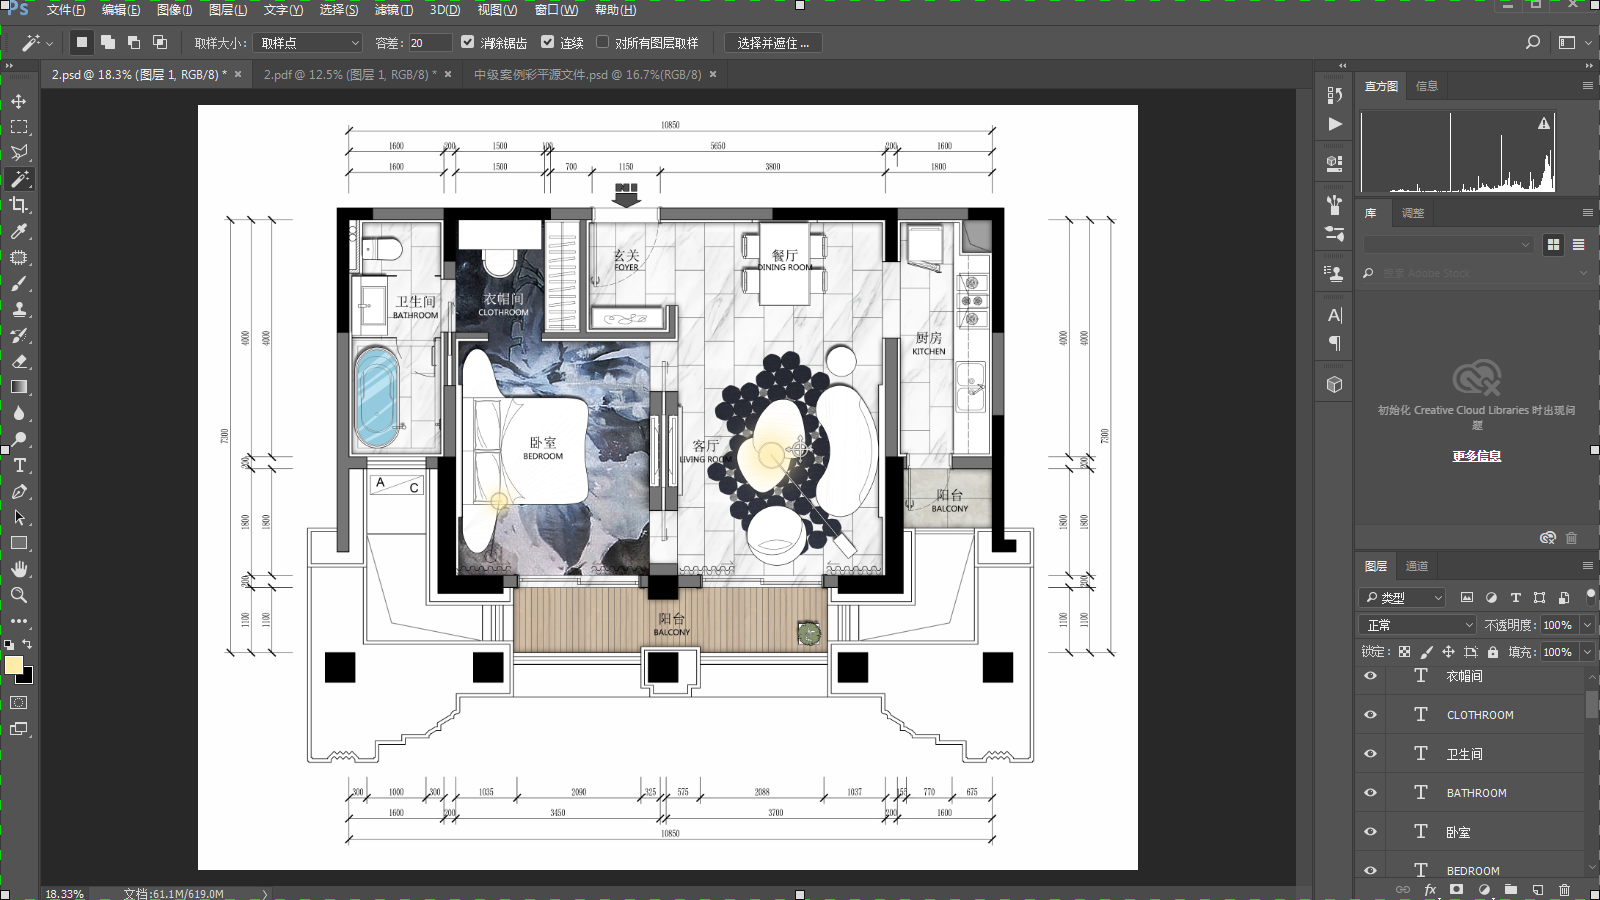The width and height of the screenshot is (1600, 900).
Task: Select the Zoom tool
Action: [19, 595]
